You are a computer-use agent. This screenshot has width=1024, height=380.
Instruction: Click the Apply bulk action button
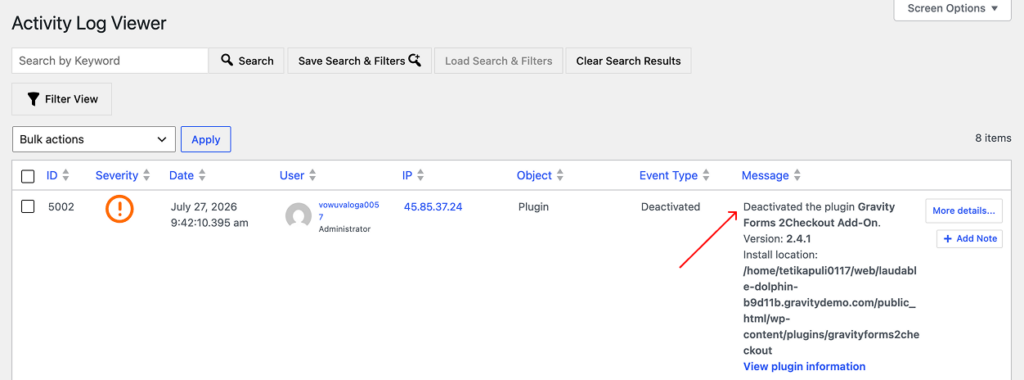[206, 139]
